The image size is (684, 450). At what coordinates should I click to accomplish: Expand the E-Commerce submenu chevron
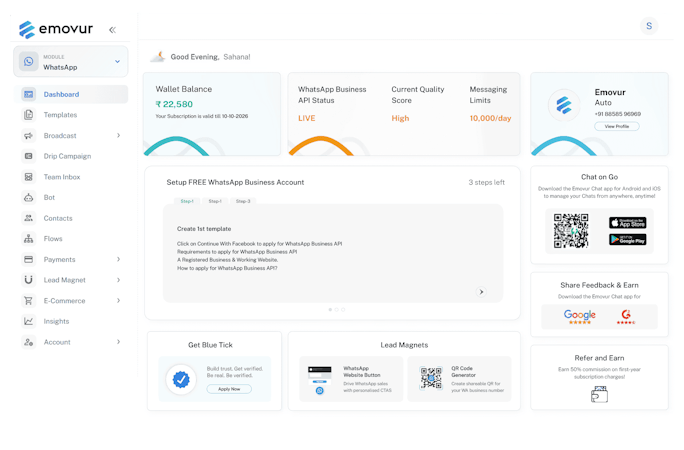point(118,300)
